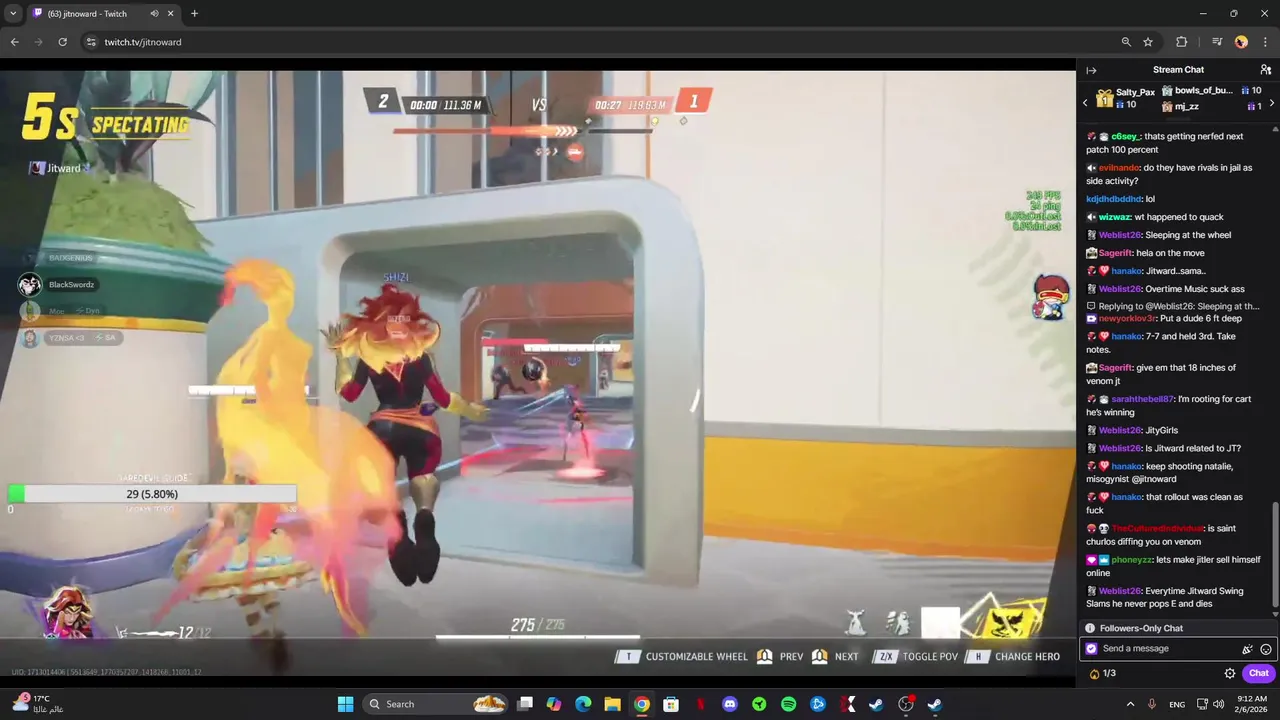Open username newyorklov3r in chat
Viewport: 1280px width, 720px height.
tap(1127, 318)
